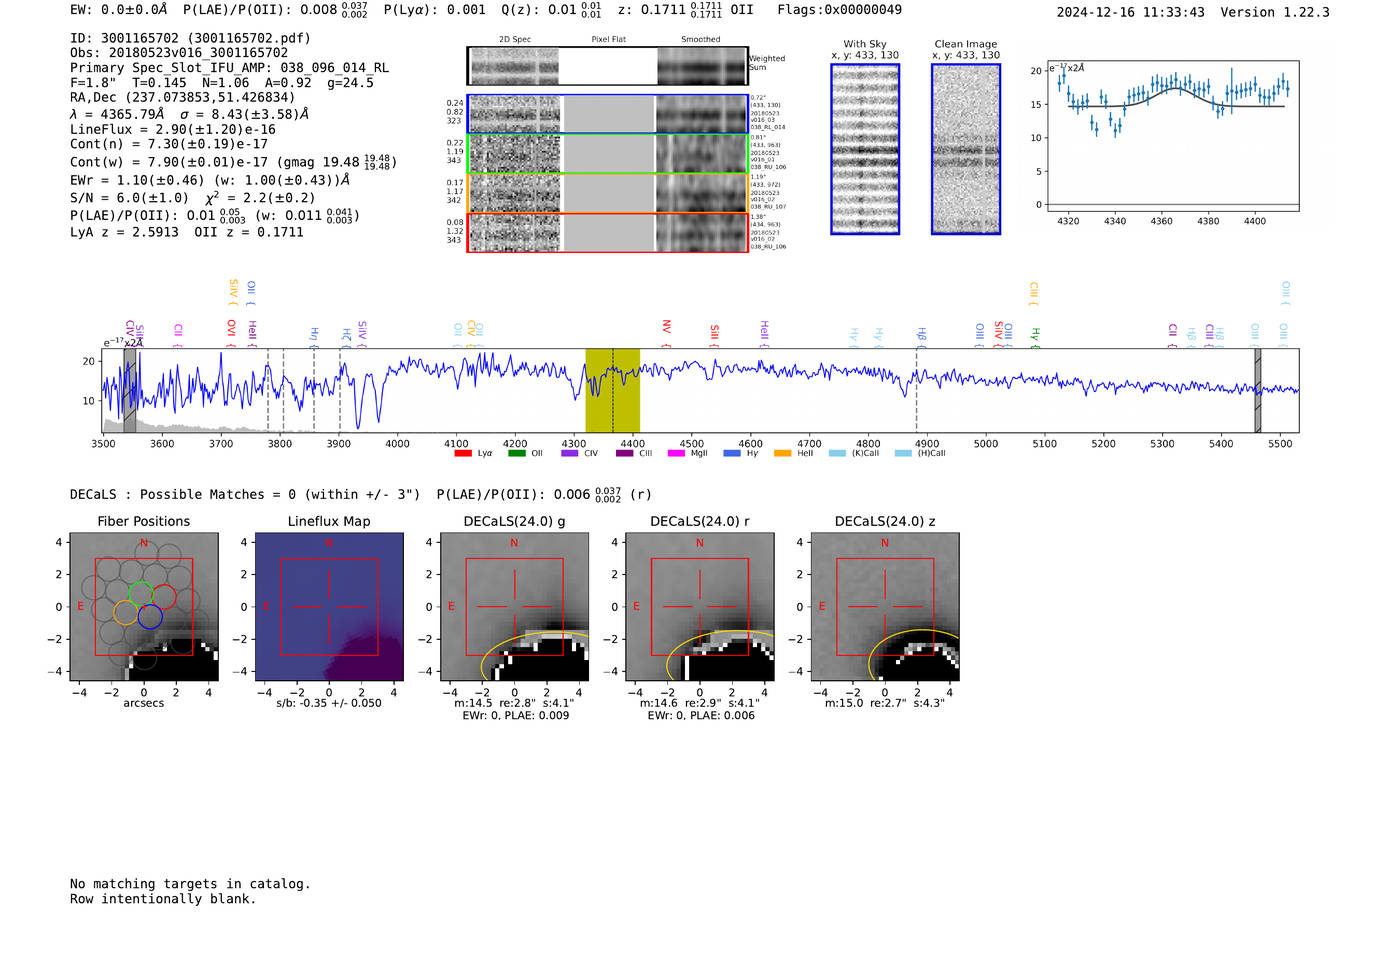Click the yellow highlighted band in the spectrum
Screen dimensions: 1400x953
[613, 390]
